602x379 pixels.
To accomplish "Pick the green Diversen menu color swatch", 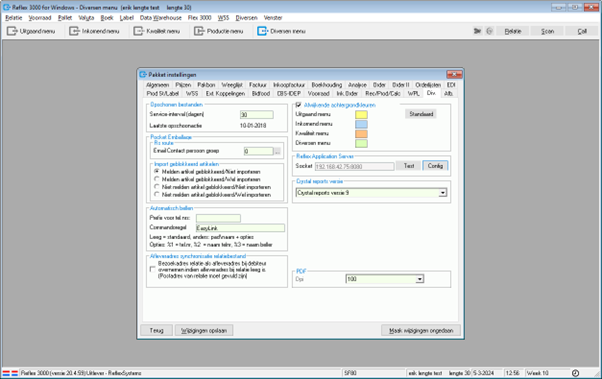I will click(361, 143).
